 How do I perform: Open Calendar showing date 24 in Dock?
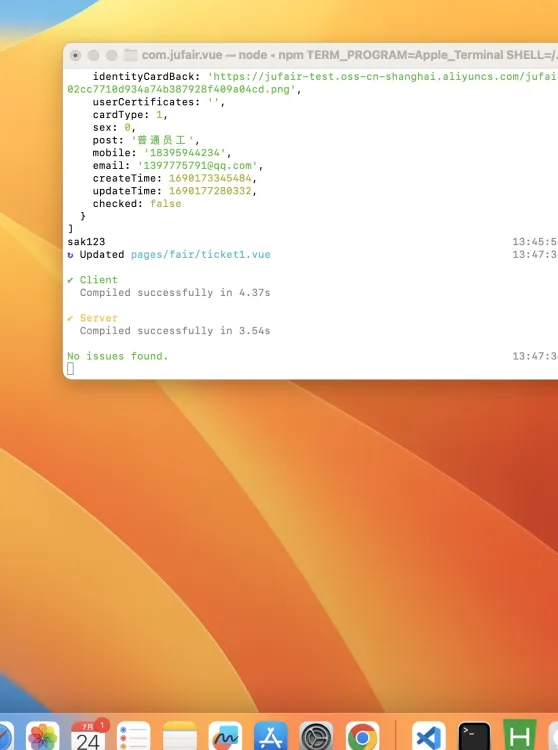pyautogui.click(x=88, y=735)
